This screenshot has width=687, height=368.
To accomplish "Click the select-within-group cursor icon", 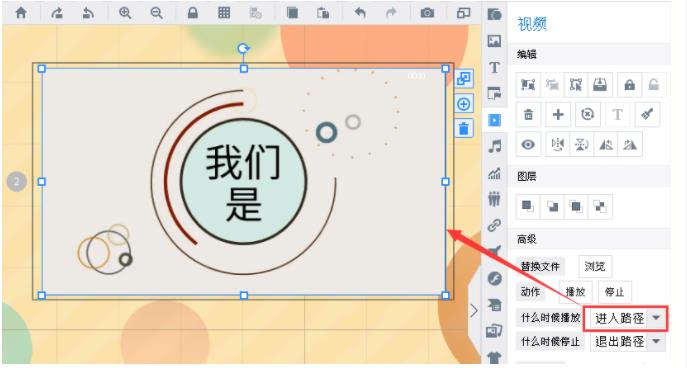I will coord(576,84).
